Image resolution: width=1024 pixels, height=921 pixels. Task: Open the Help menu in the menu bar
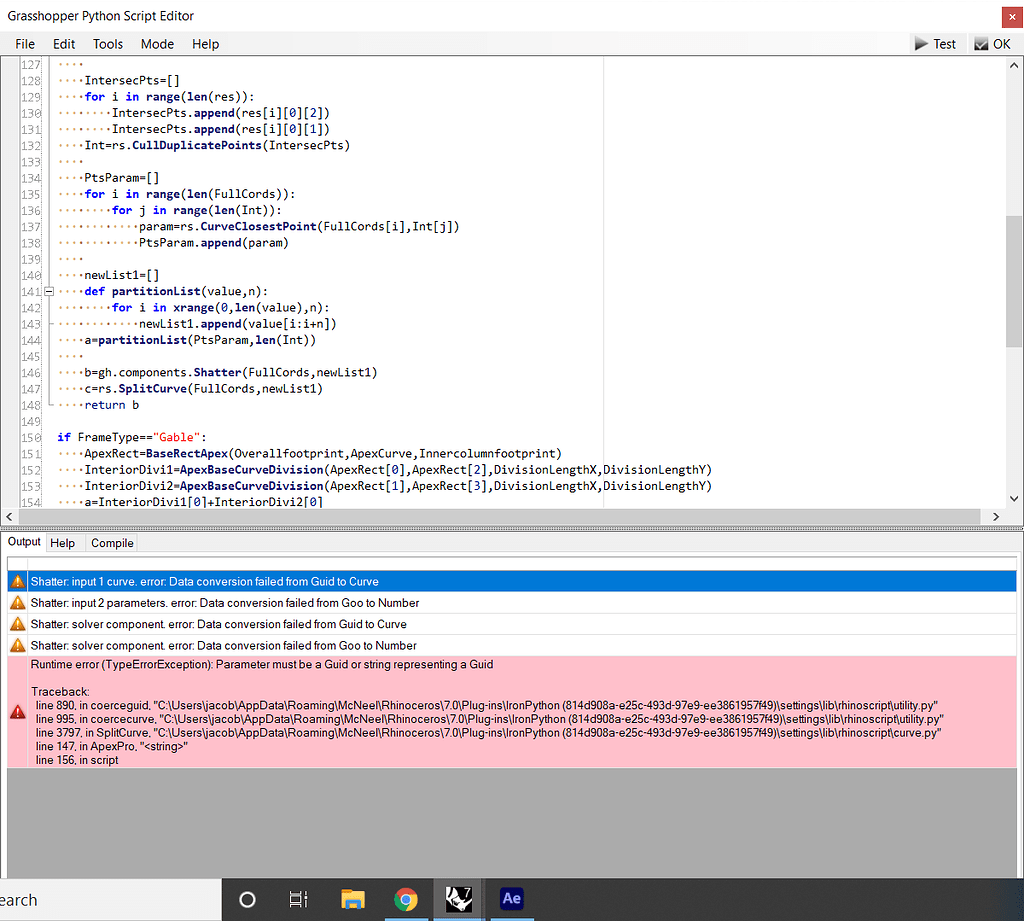click(x=206, y=44)
